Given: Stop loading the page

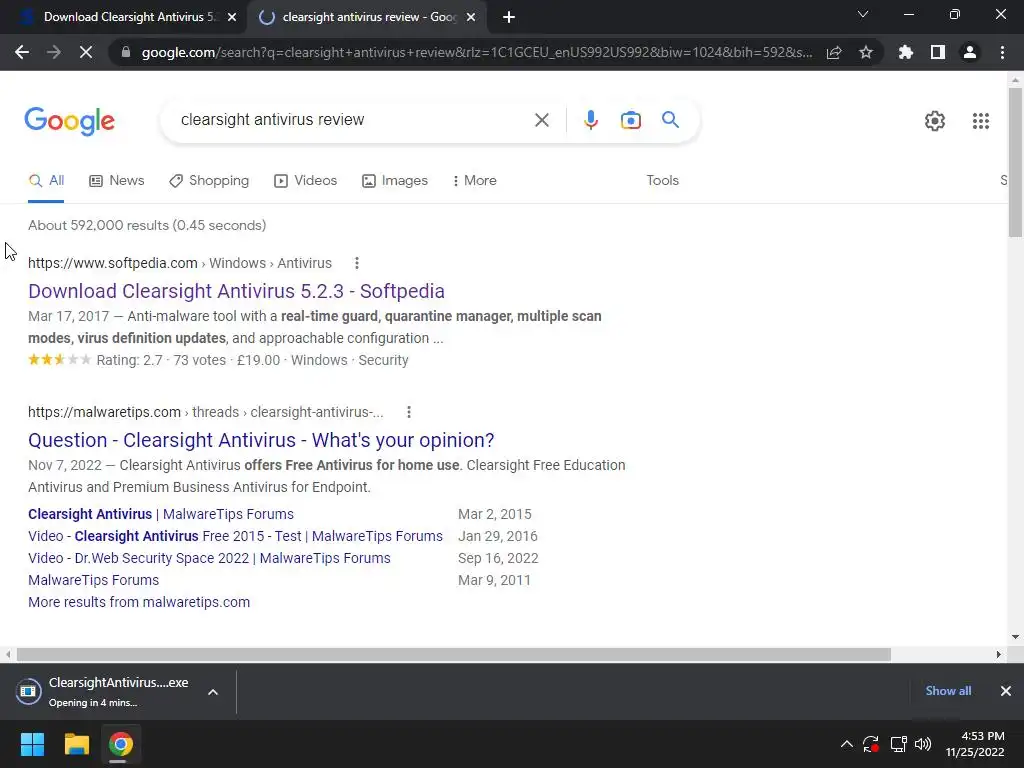Looking at the screenshot, I should click(86, 52).
